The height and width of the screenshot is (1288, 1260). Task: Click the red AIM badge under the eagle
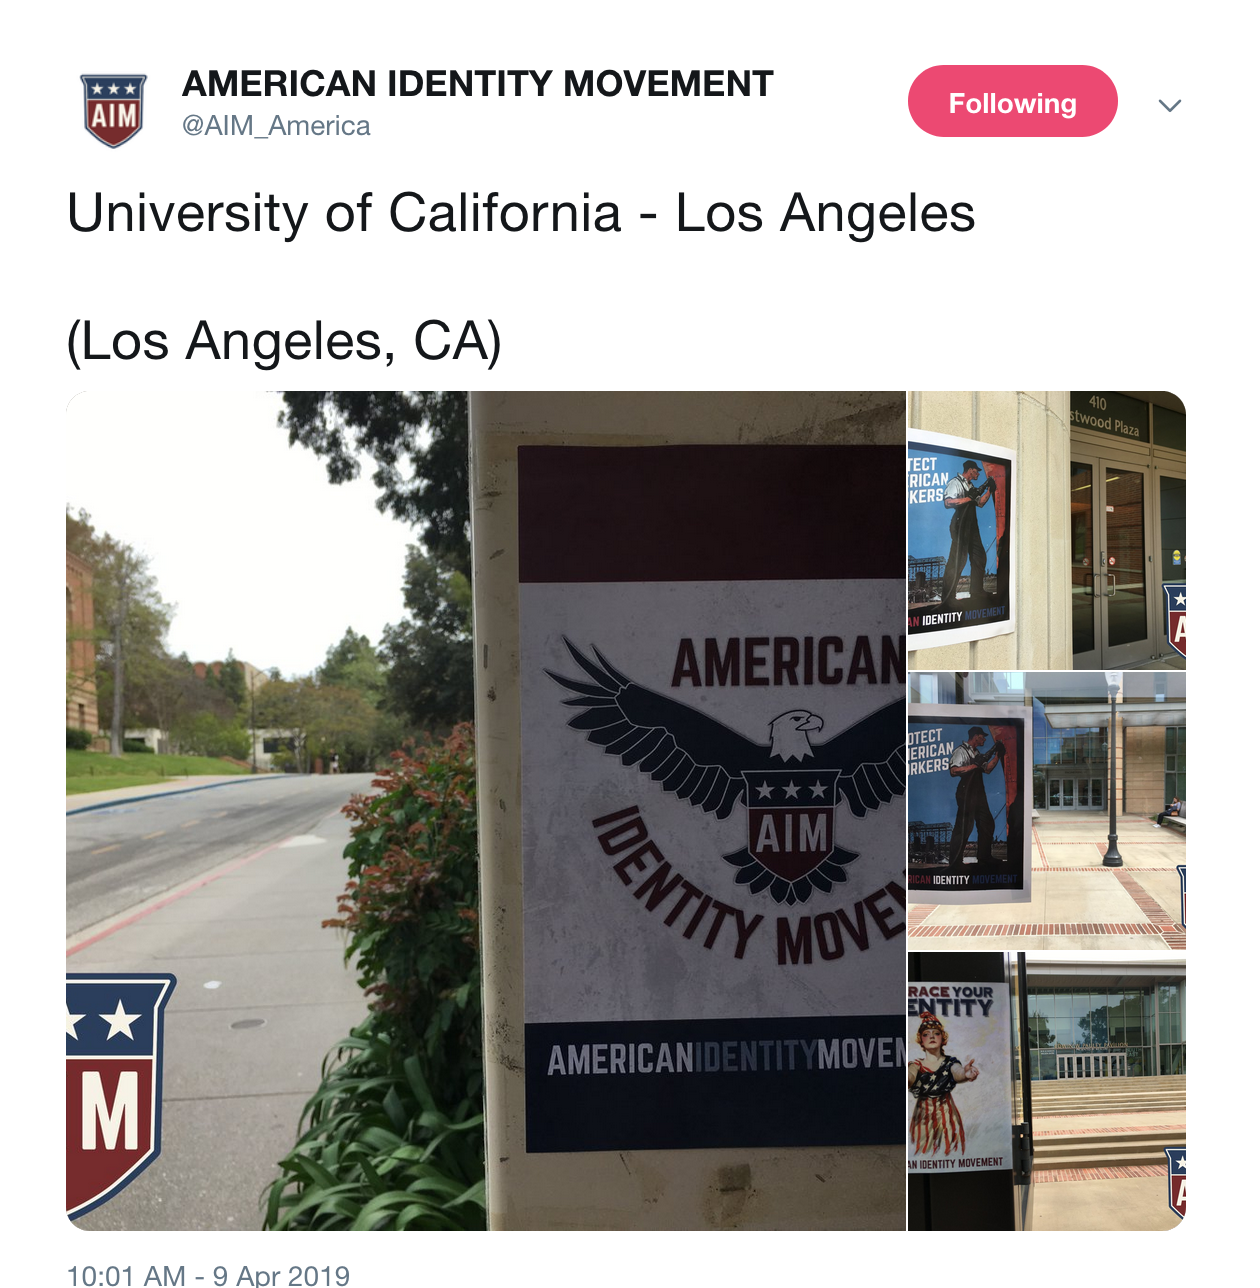[792, 826]
